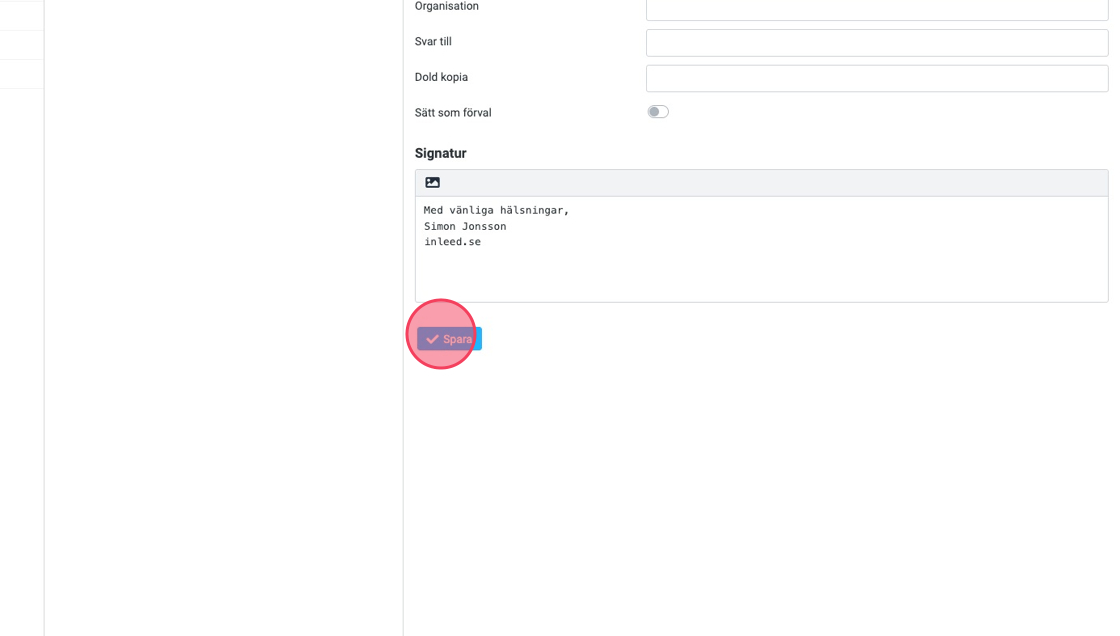Click the Organisation field label
1120x636 pixels.
click(446, 7)
